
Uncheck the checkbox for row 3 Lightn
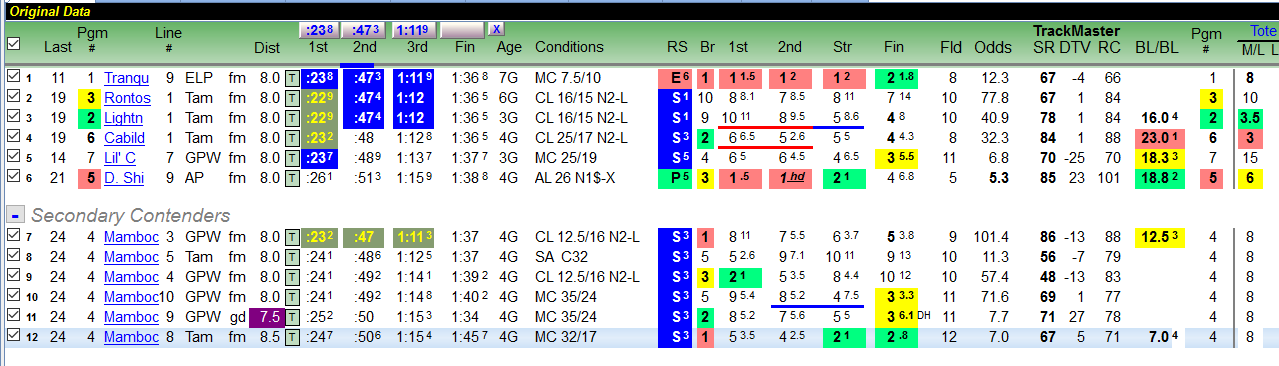click(x=12, y=117)
